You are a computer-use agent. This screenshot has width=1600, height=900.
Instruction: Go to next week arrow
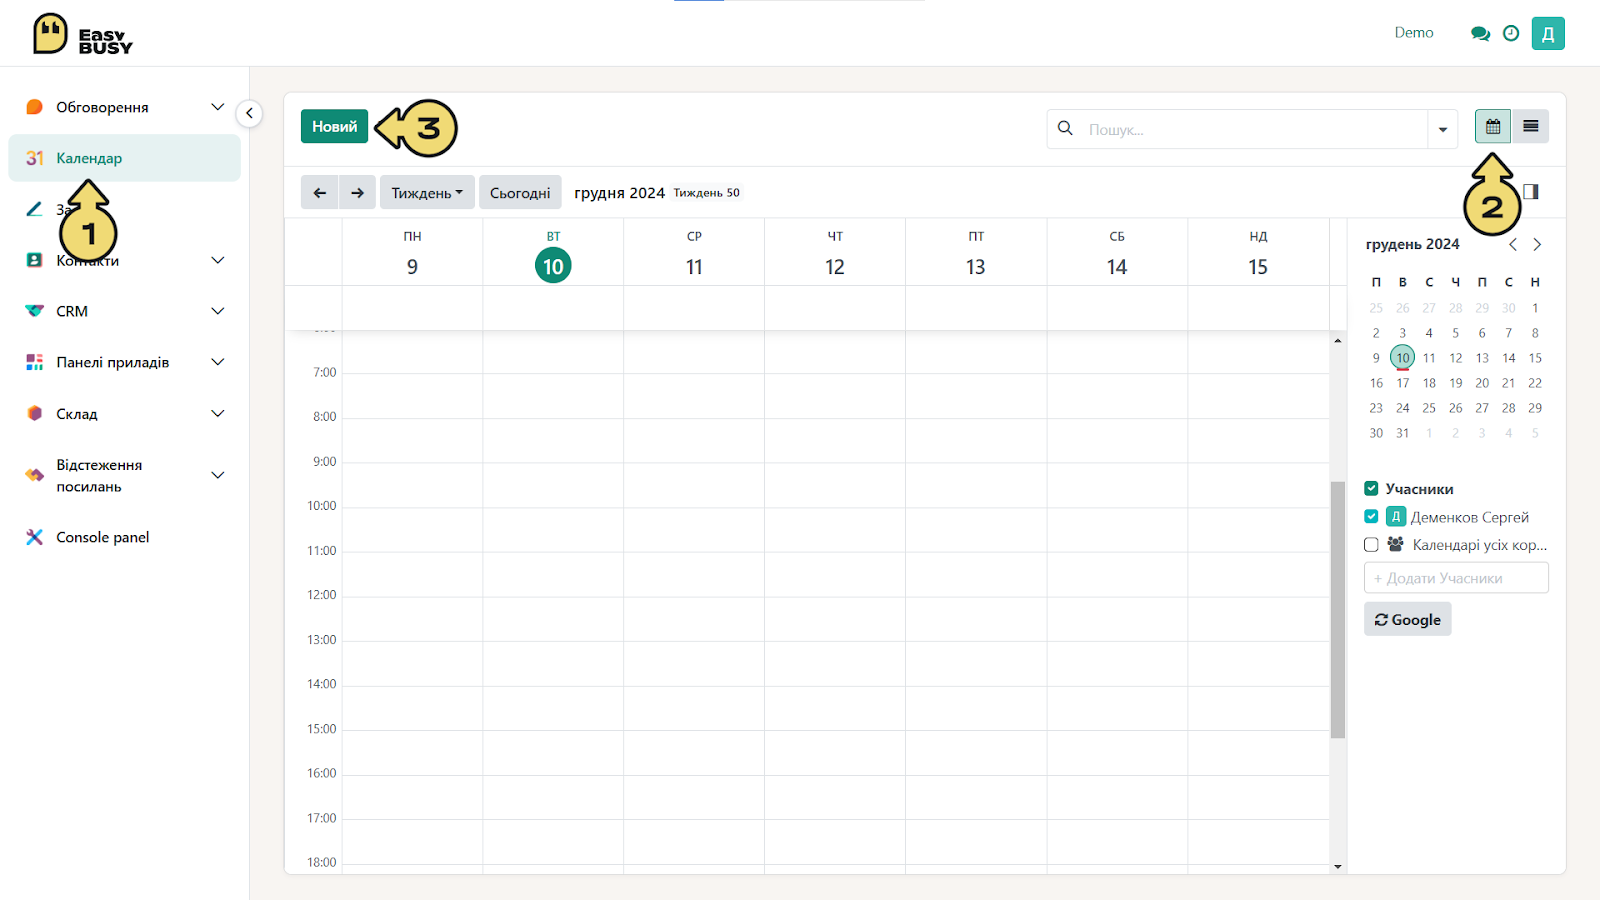point(357,193)
